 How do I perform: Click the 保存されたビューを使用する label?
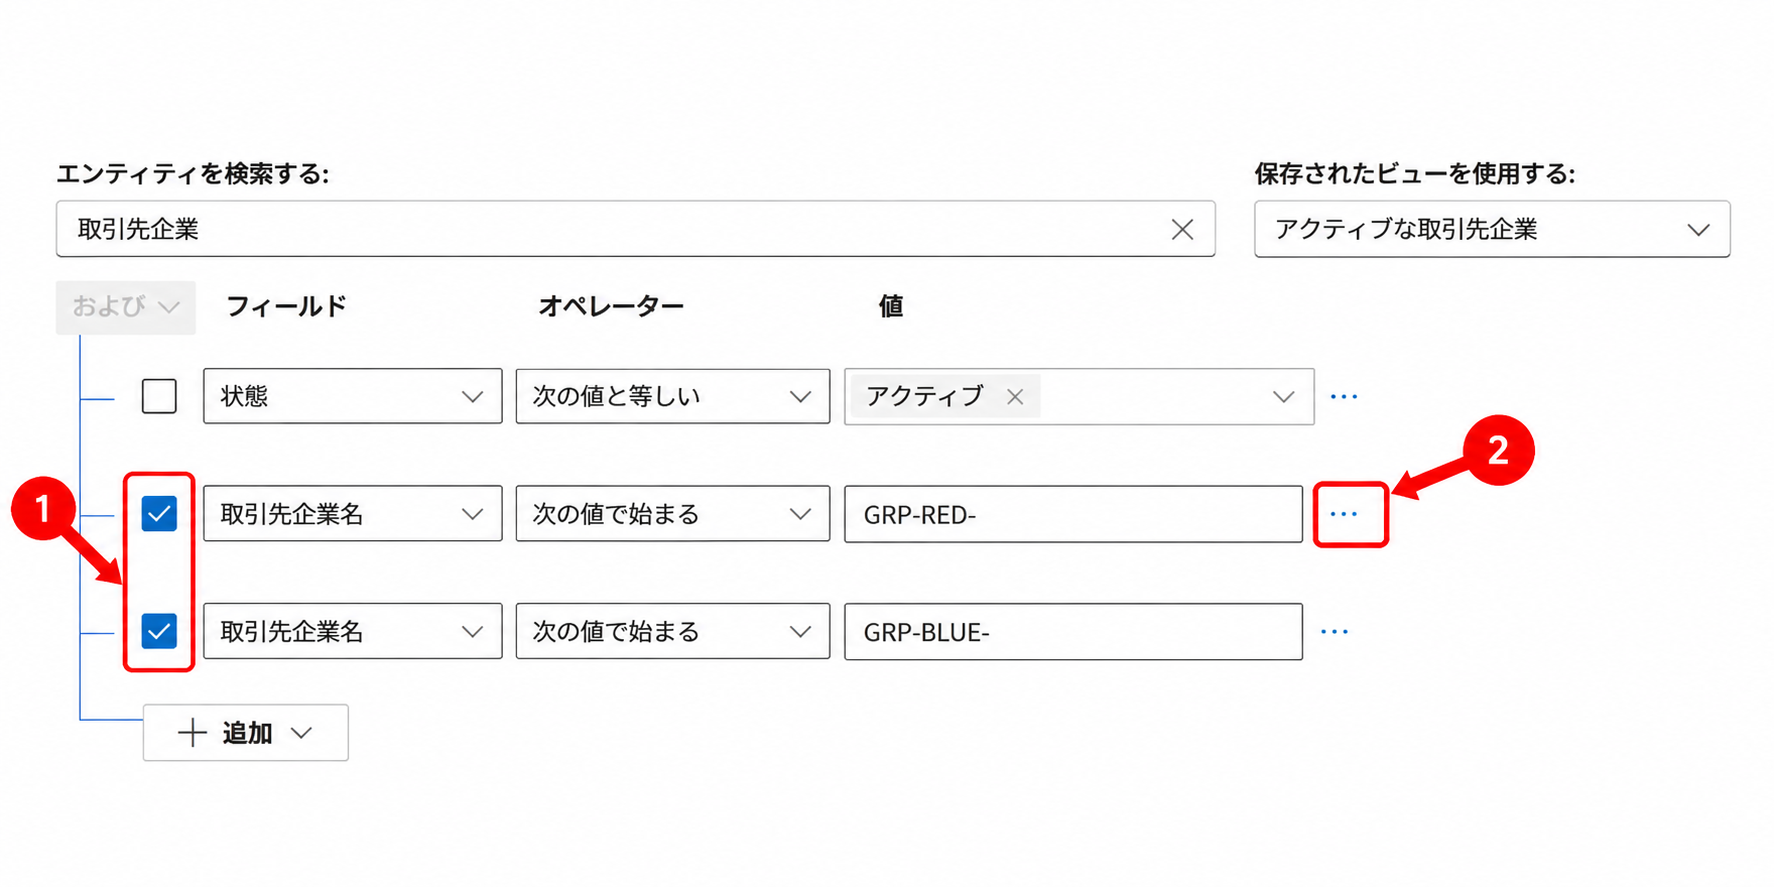click(1415, 174)
